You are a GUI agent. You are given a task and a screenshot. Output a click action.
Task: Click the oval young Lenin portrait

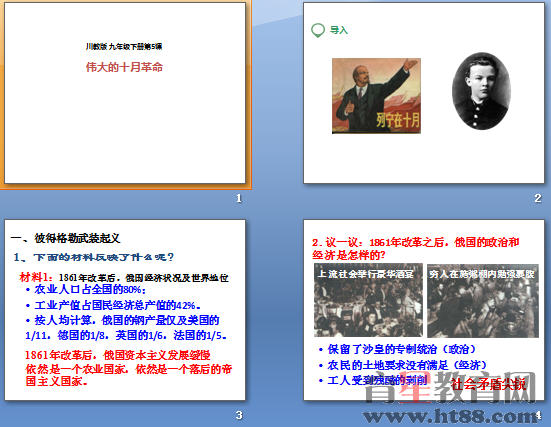[481, 91]
